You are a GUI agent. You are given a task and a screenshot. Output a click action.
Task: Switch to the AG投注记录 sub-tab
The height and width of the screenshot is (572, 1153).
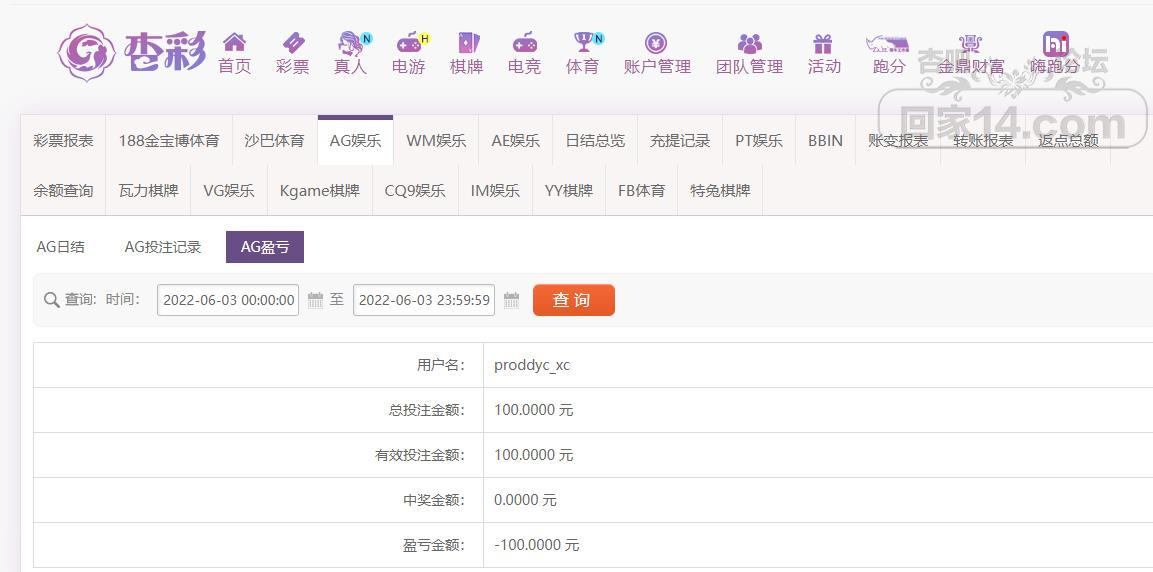click(x=163, y=247)
